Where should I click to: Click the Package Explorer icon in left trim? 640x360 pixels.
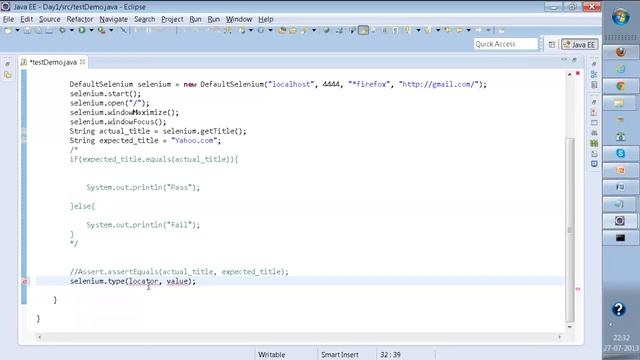[x=8, y=75]
